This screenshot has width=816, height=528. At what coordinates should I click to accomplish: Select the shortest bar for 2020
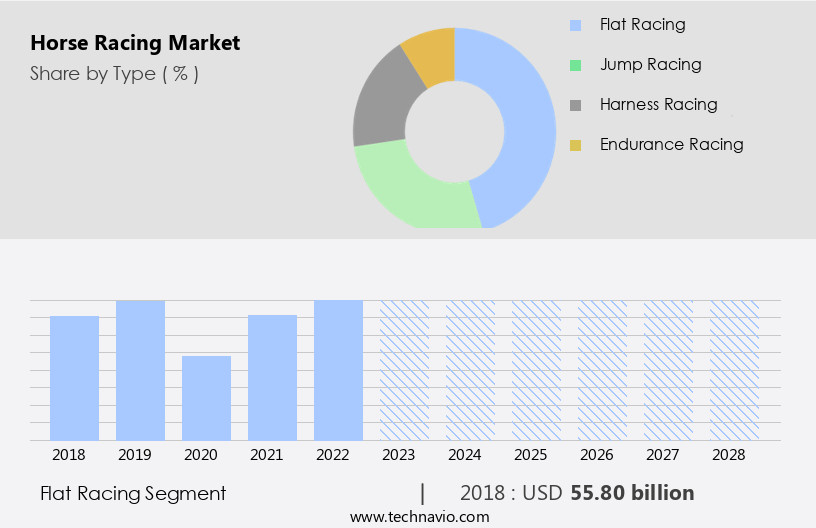click(206, 398)
